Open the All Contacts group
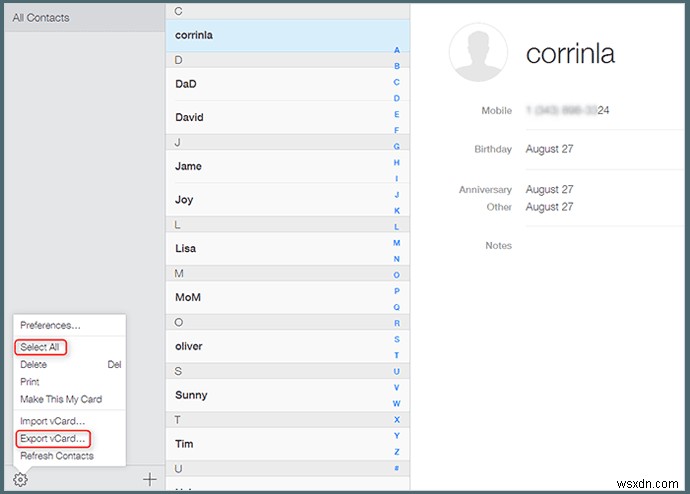This screenshot has height=494, width=690. coord(40,17)
